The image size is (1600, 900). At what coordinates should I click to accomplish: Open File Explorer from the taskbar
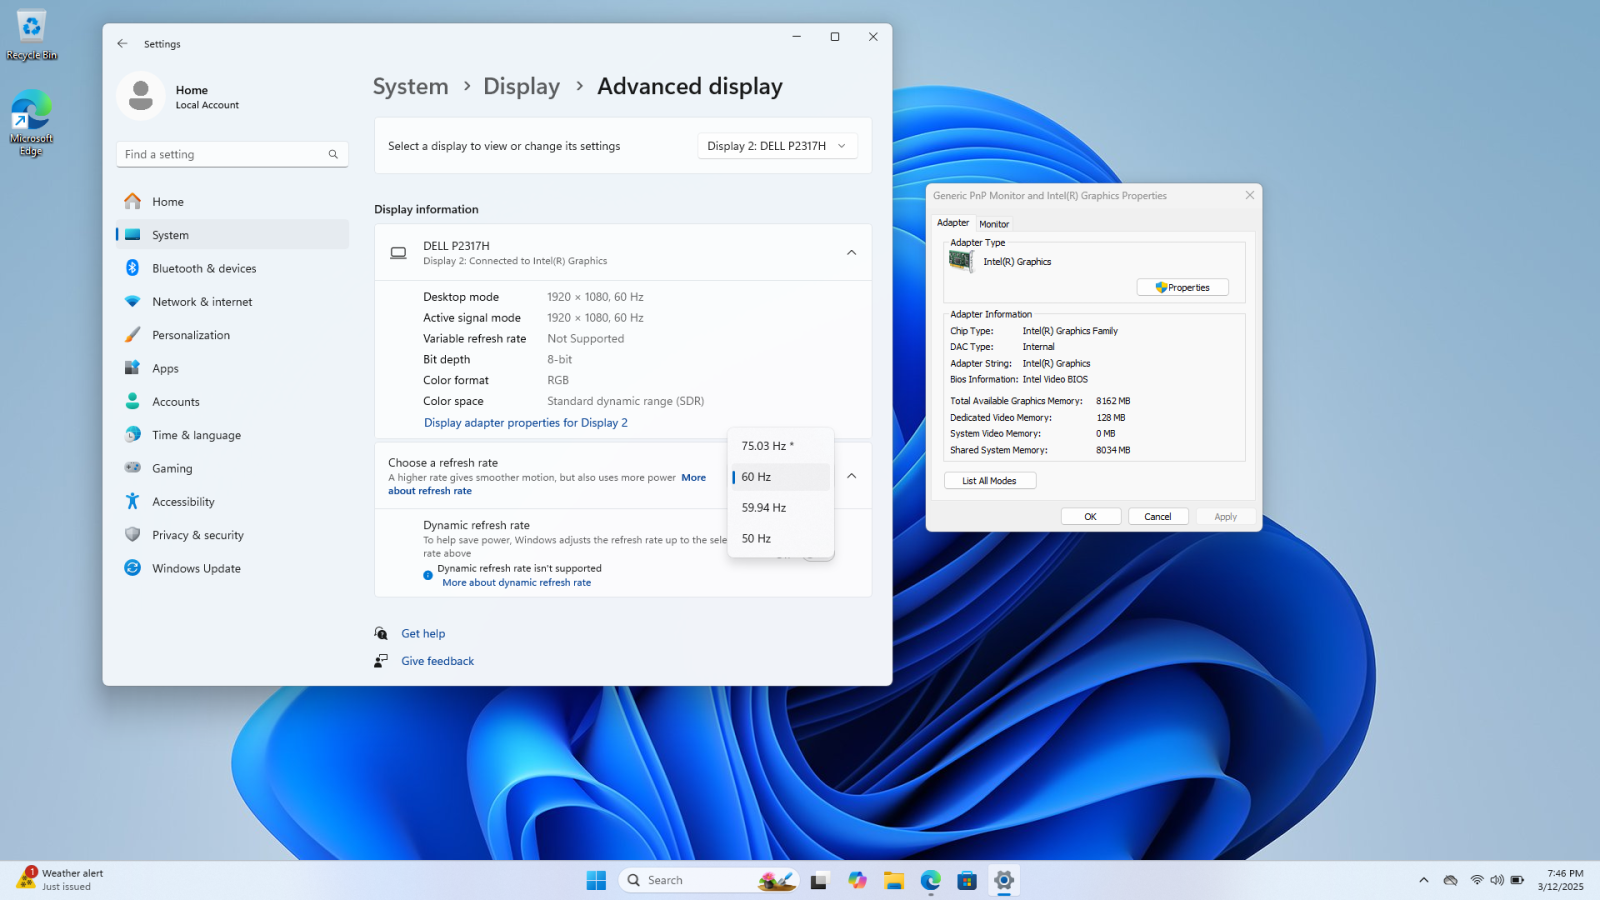coord(893,880)
